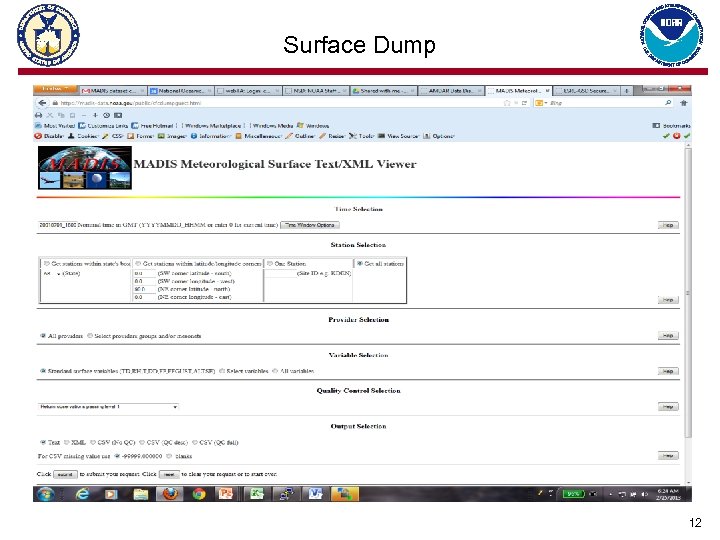Open the Information menu in Web Developer toolbar
Image resolution: width=720 pixels, height=540 pixels.
tap(211, 136)
